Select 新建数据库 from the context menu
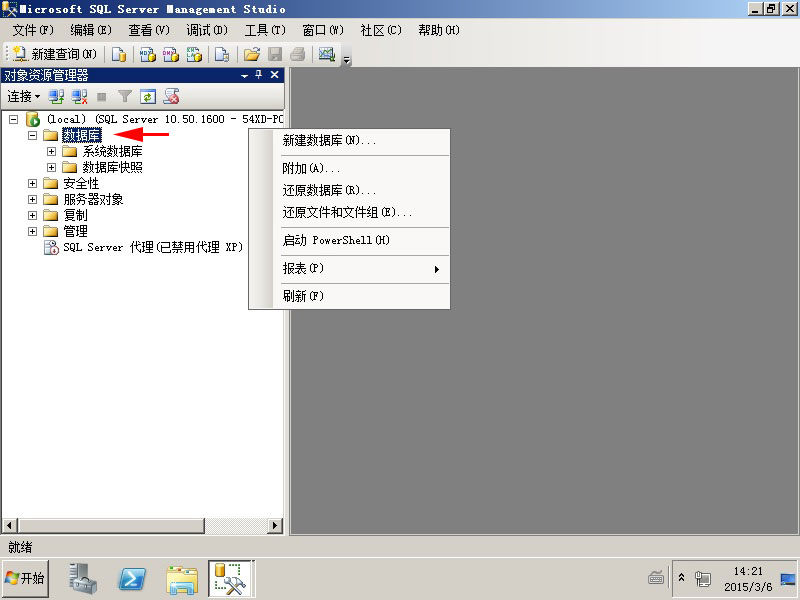Viewport: 800px width, 600px height. pos(329,141)
